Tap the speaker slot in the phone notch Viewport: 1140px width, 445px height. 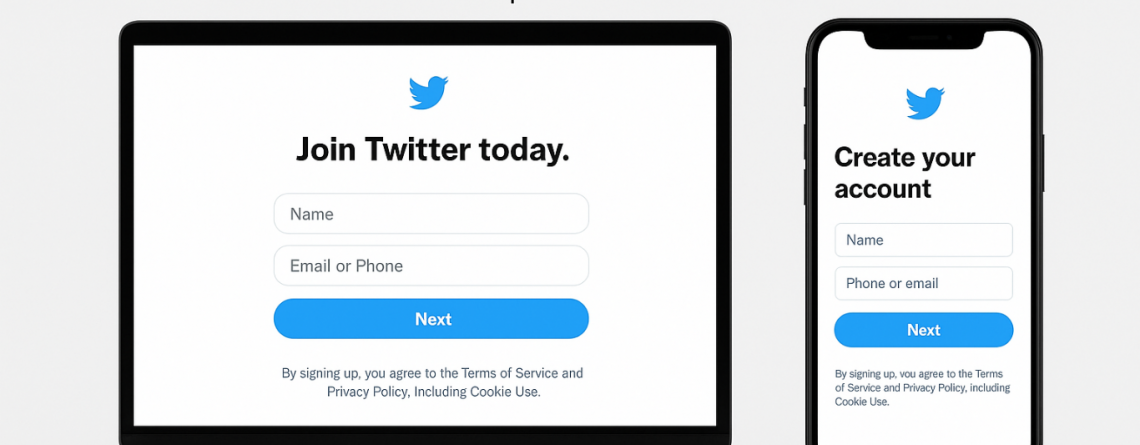tap(923, 37)
